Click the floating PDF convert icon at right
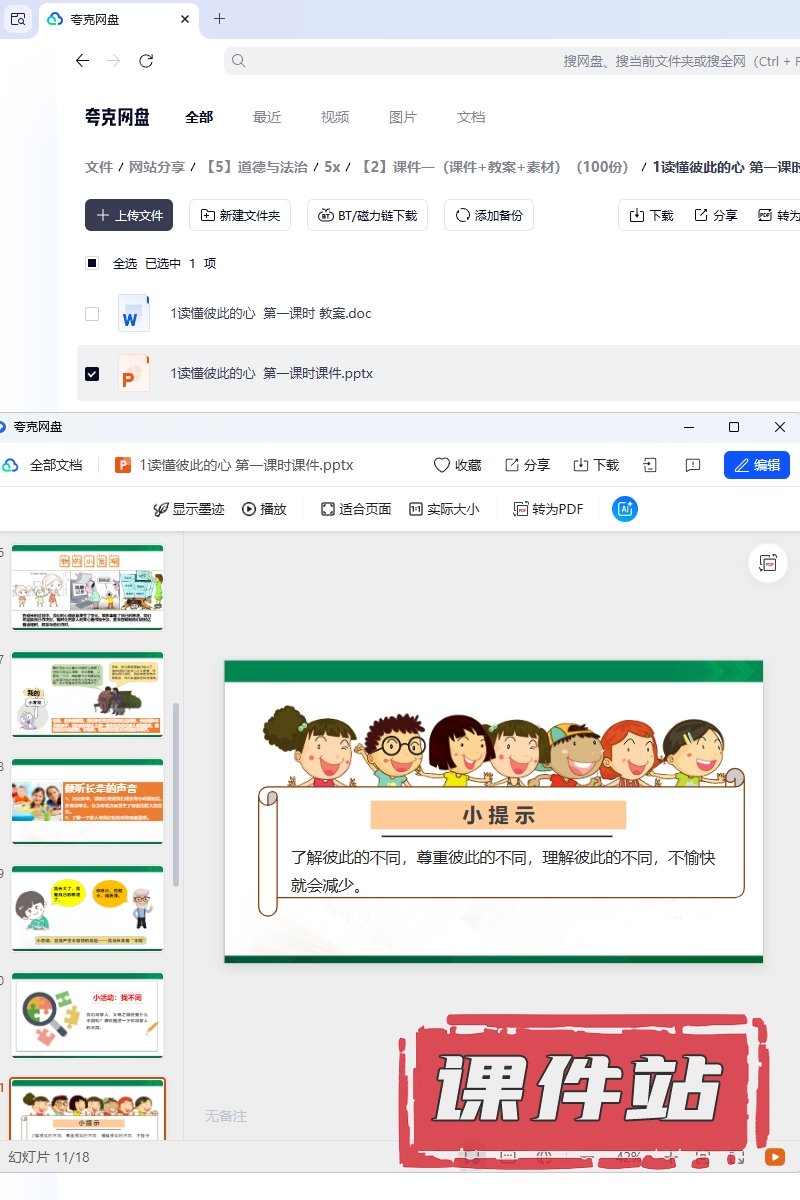The width and height of the screenshot is (800, 1200). click(x=768, y=563)
